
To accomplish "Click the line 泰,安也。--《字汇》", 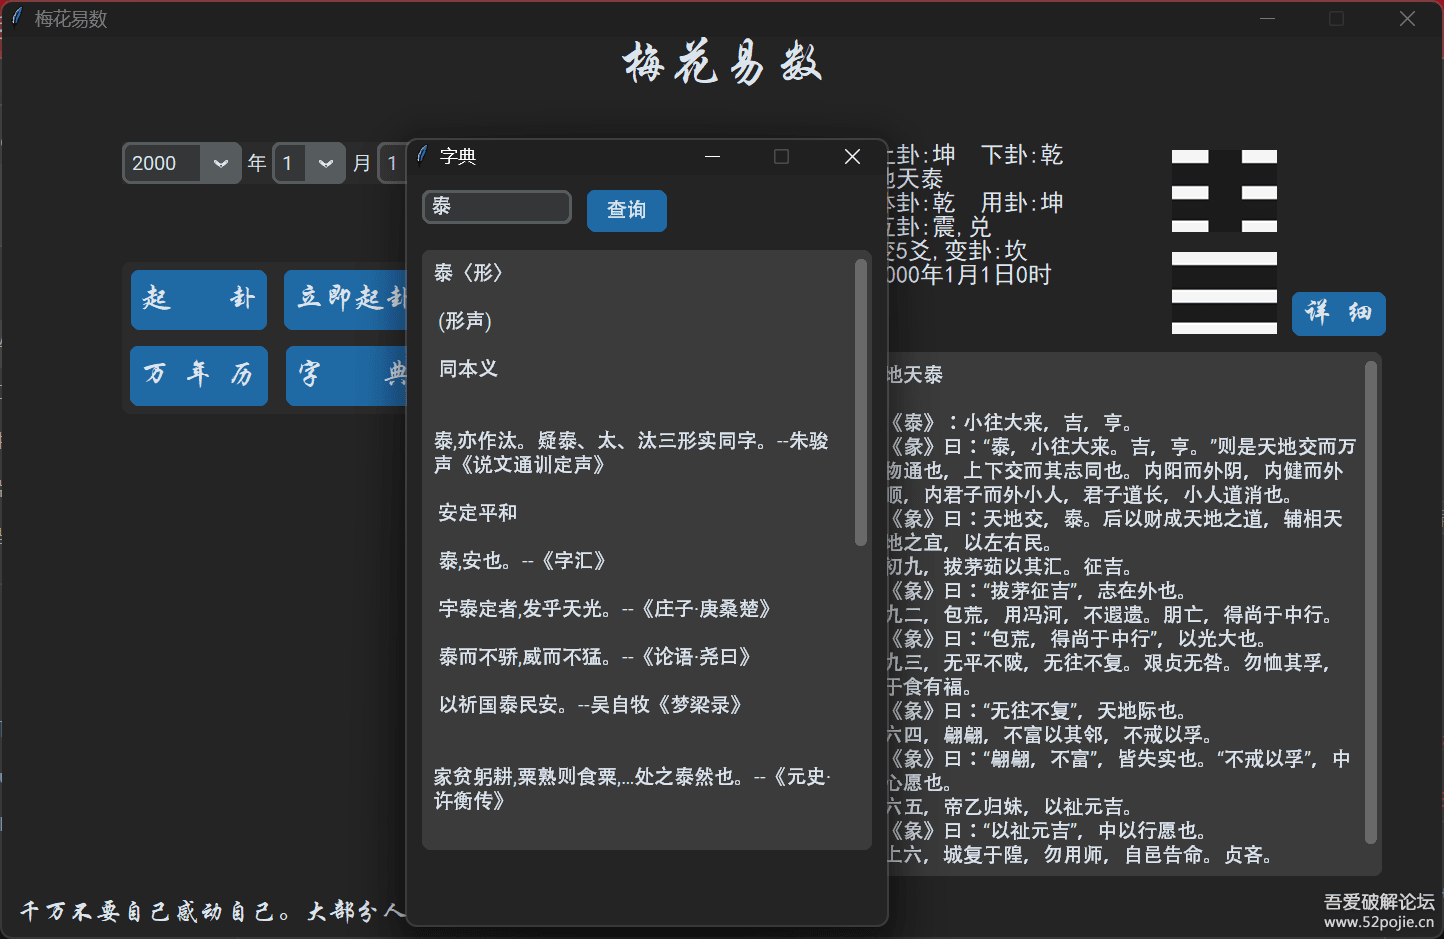I will click(522, 561).
